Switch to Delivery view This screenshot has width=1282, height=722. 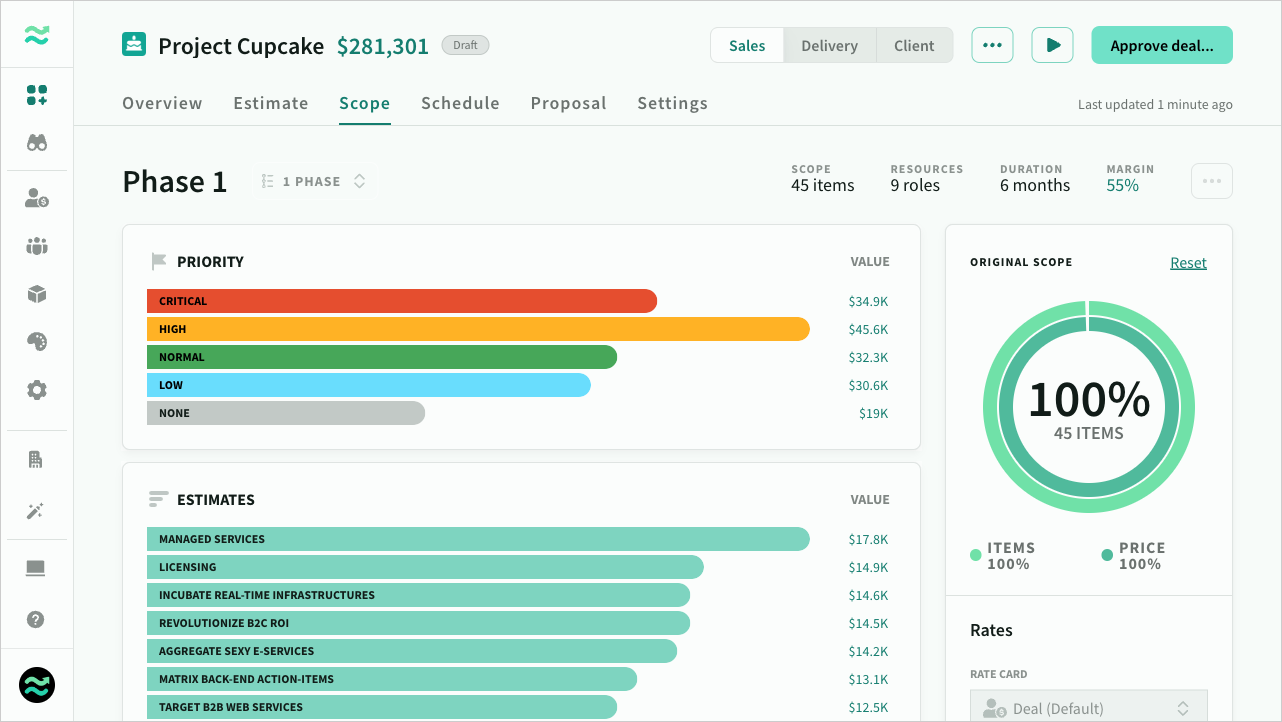(829, 45)
